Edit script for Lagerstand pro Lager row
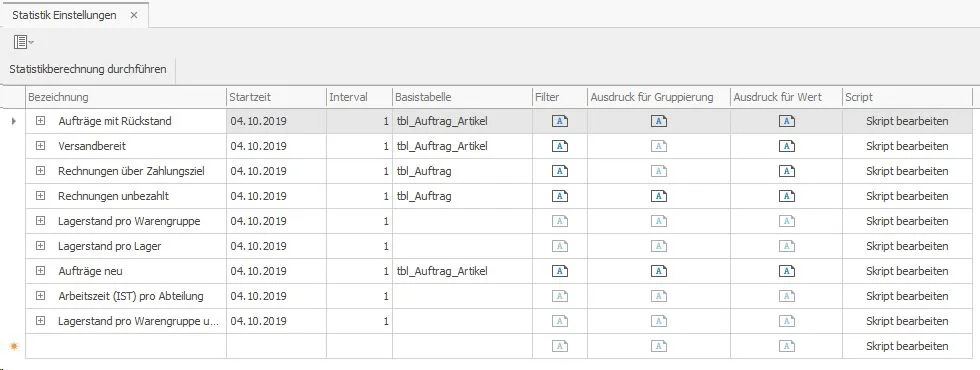980x370 pixels. coord(907,246)
